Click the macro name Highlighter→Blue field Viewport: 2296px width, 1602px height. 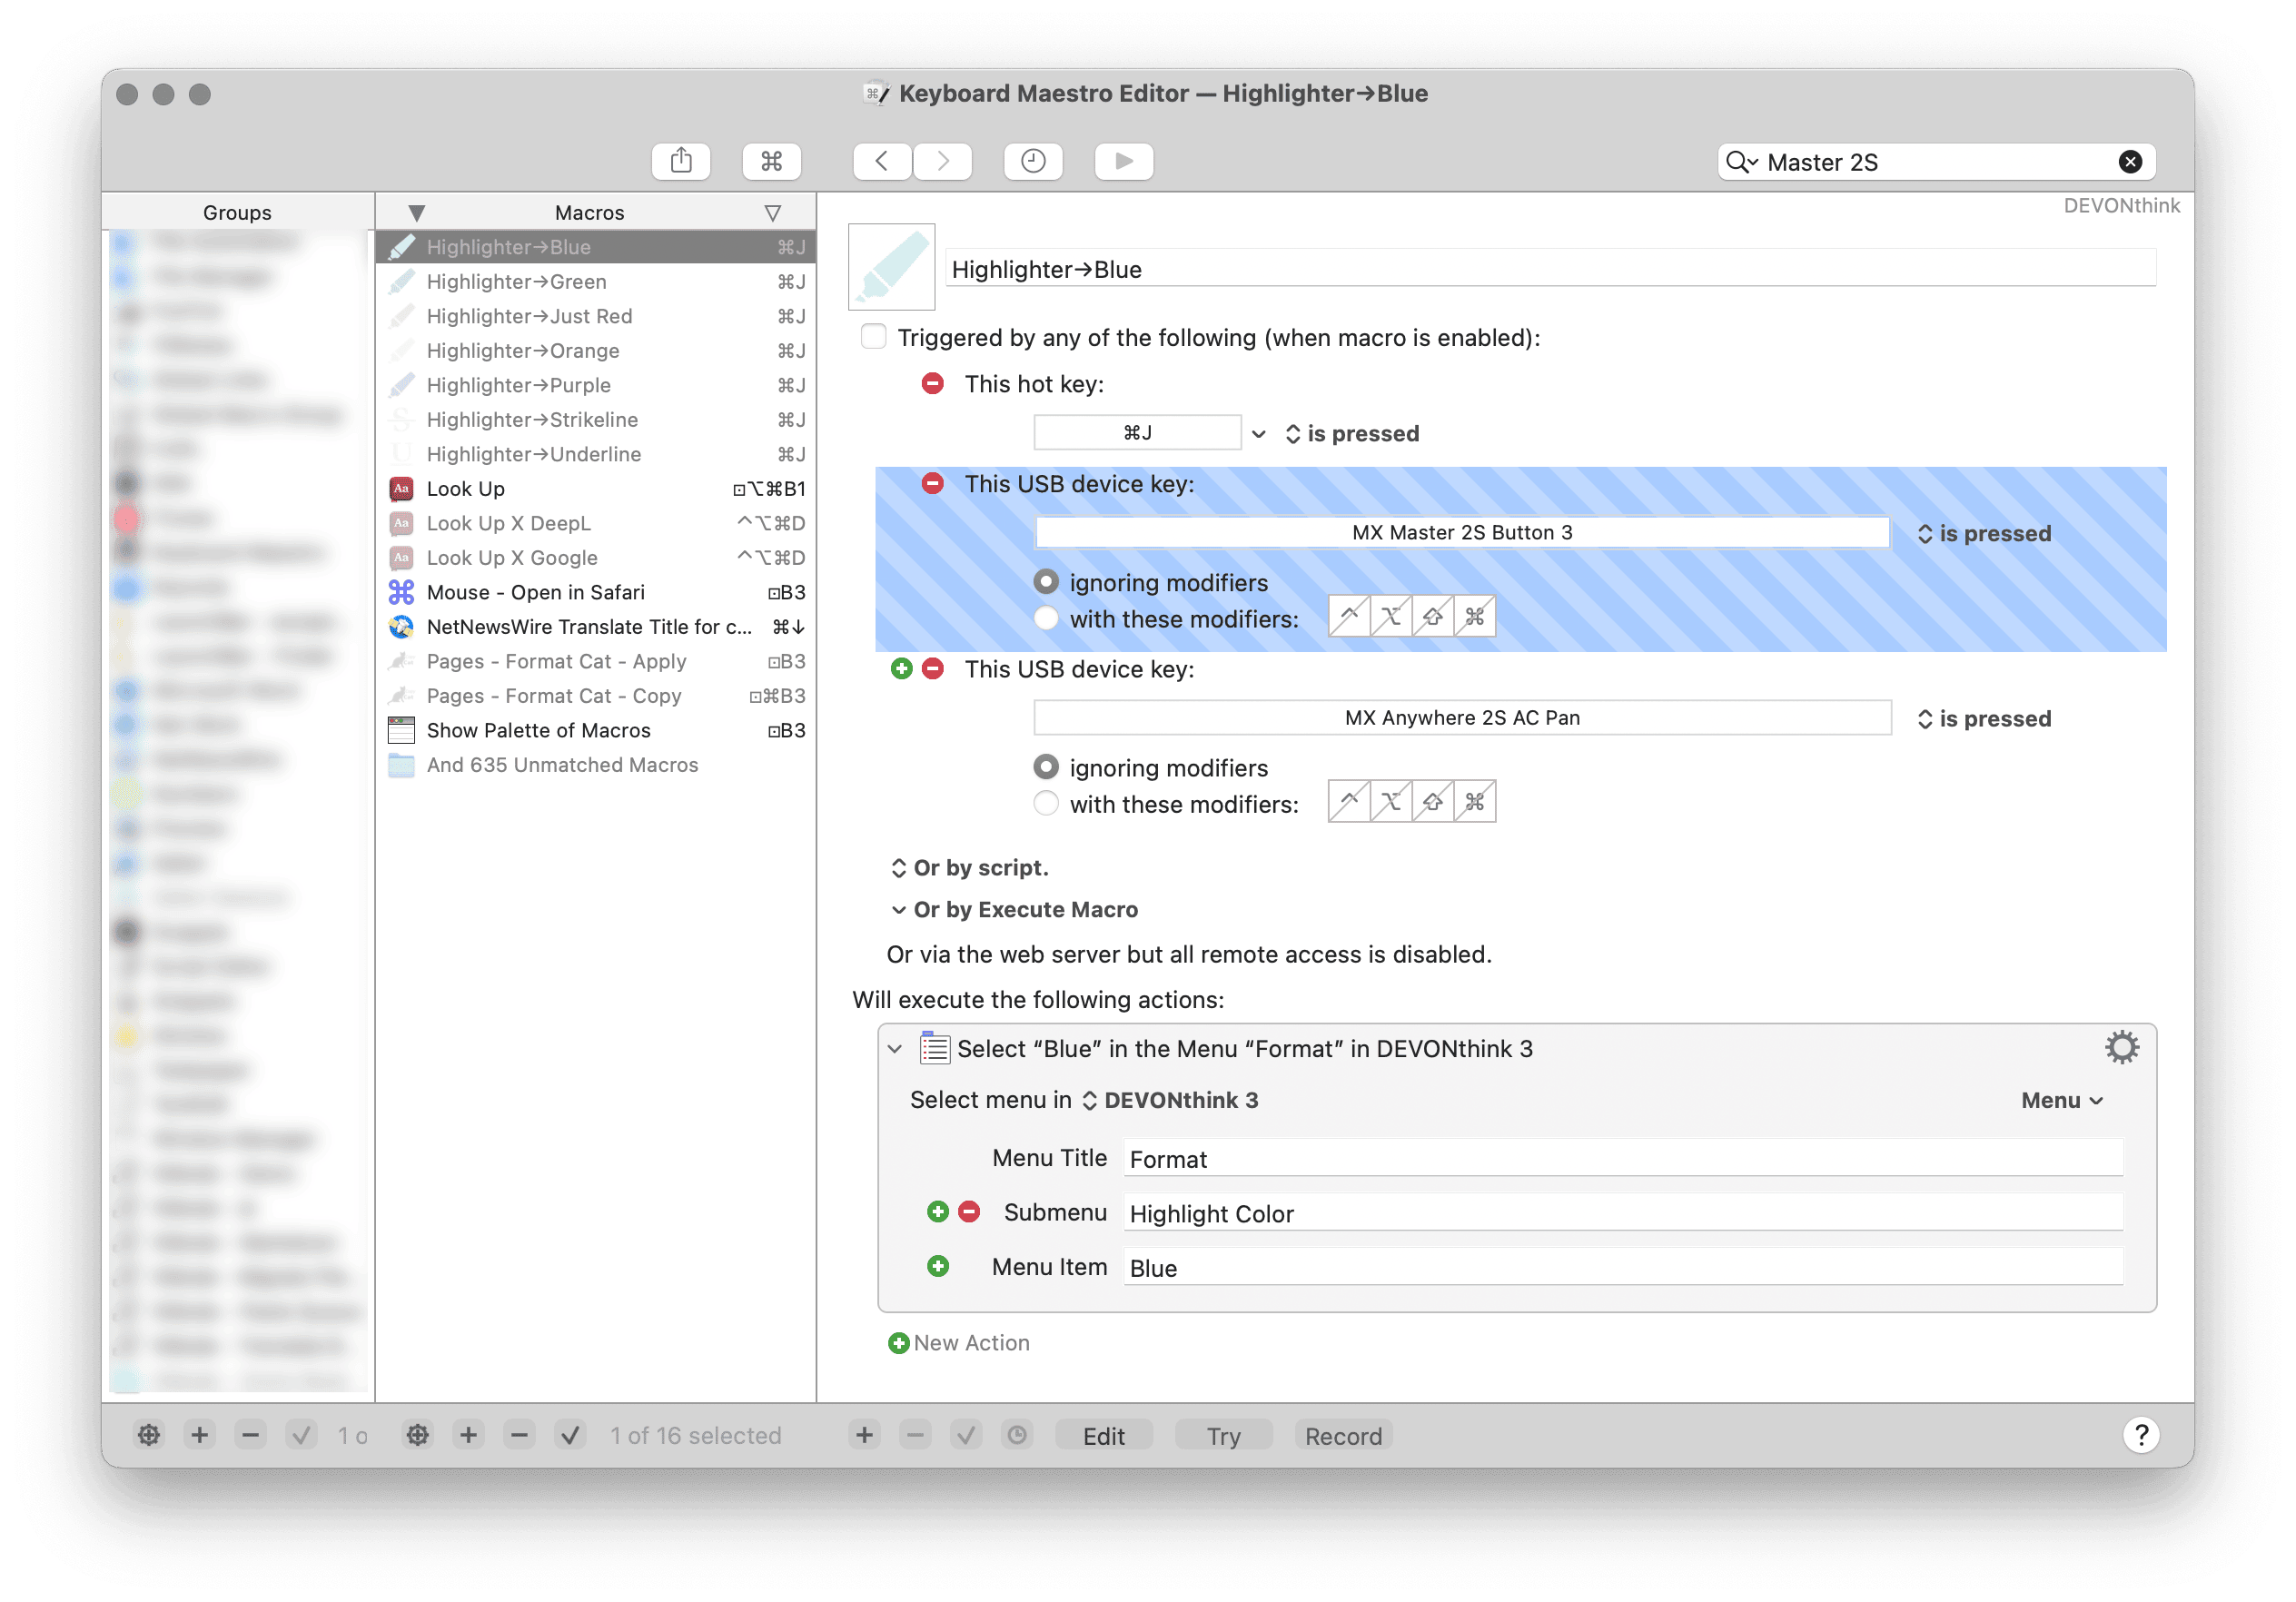tap(1550, 268)
